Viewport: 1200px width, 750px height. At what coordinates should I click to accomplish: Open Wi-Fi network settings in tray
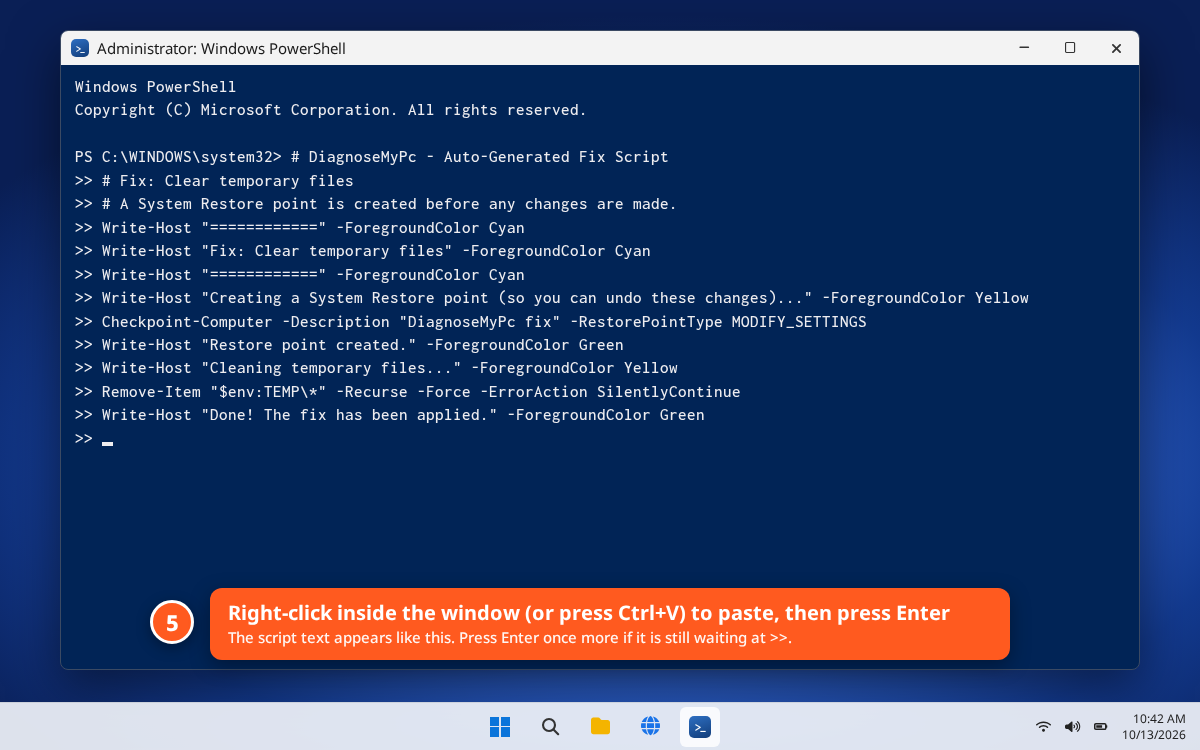coord(1043,727)
